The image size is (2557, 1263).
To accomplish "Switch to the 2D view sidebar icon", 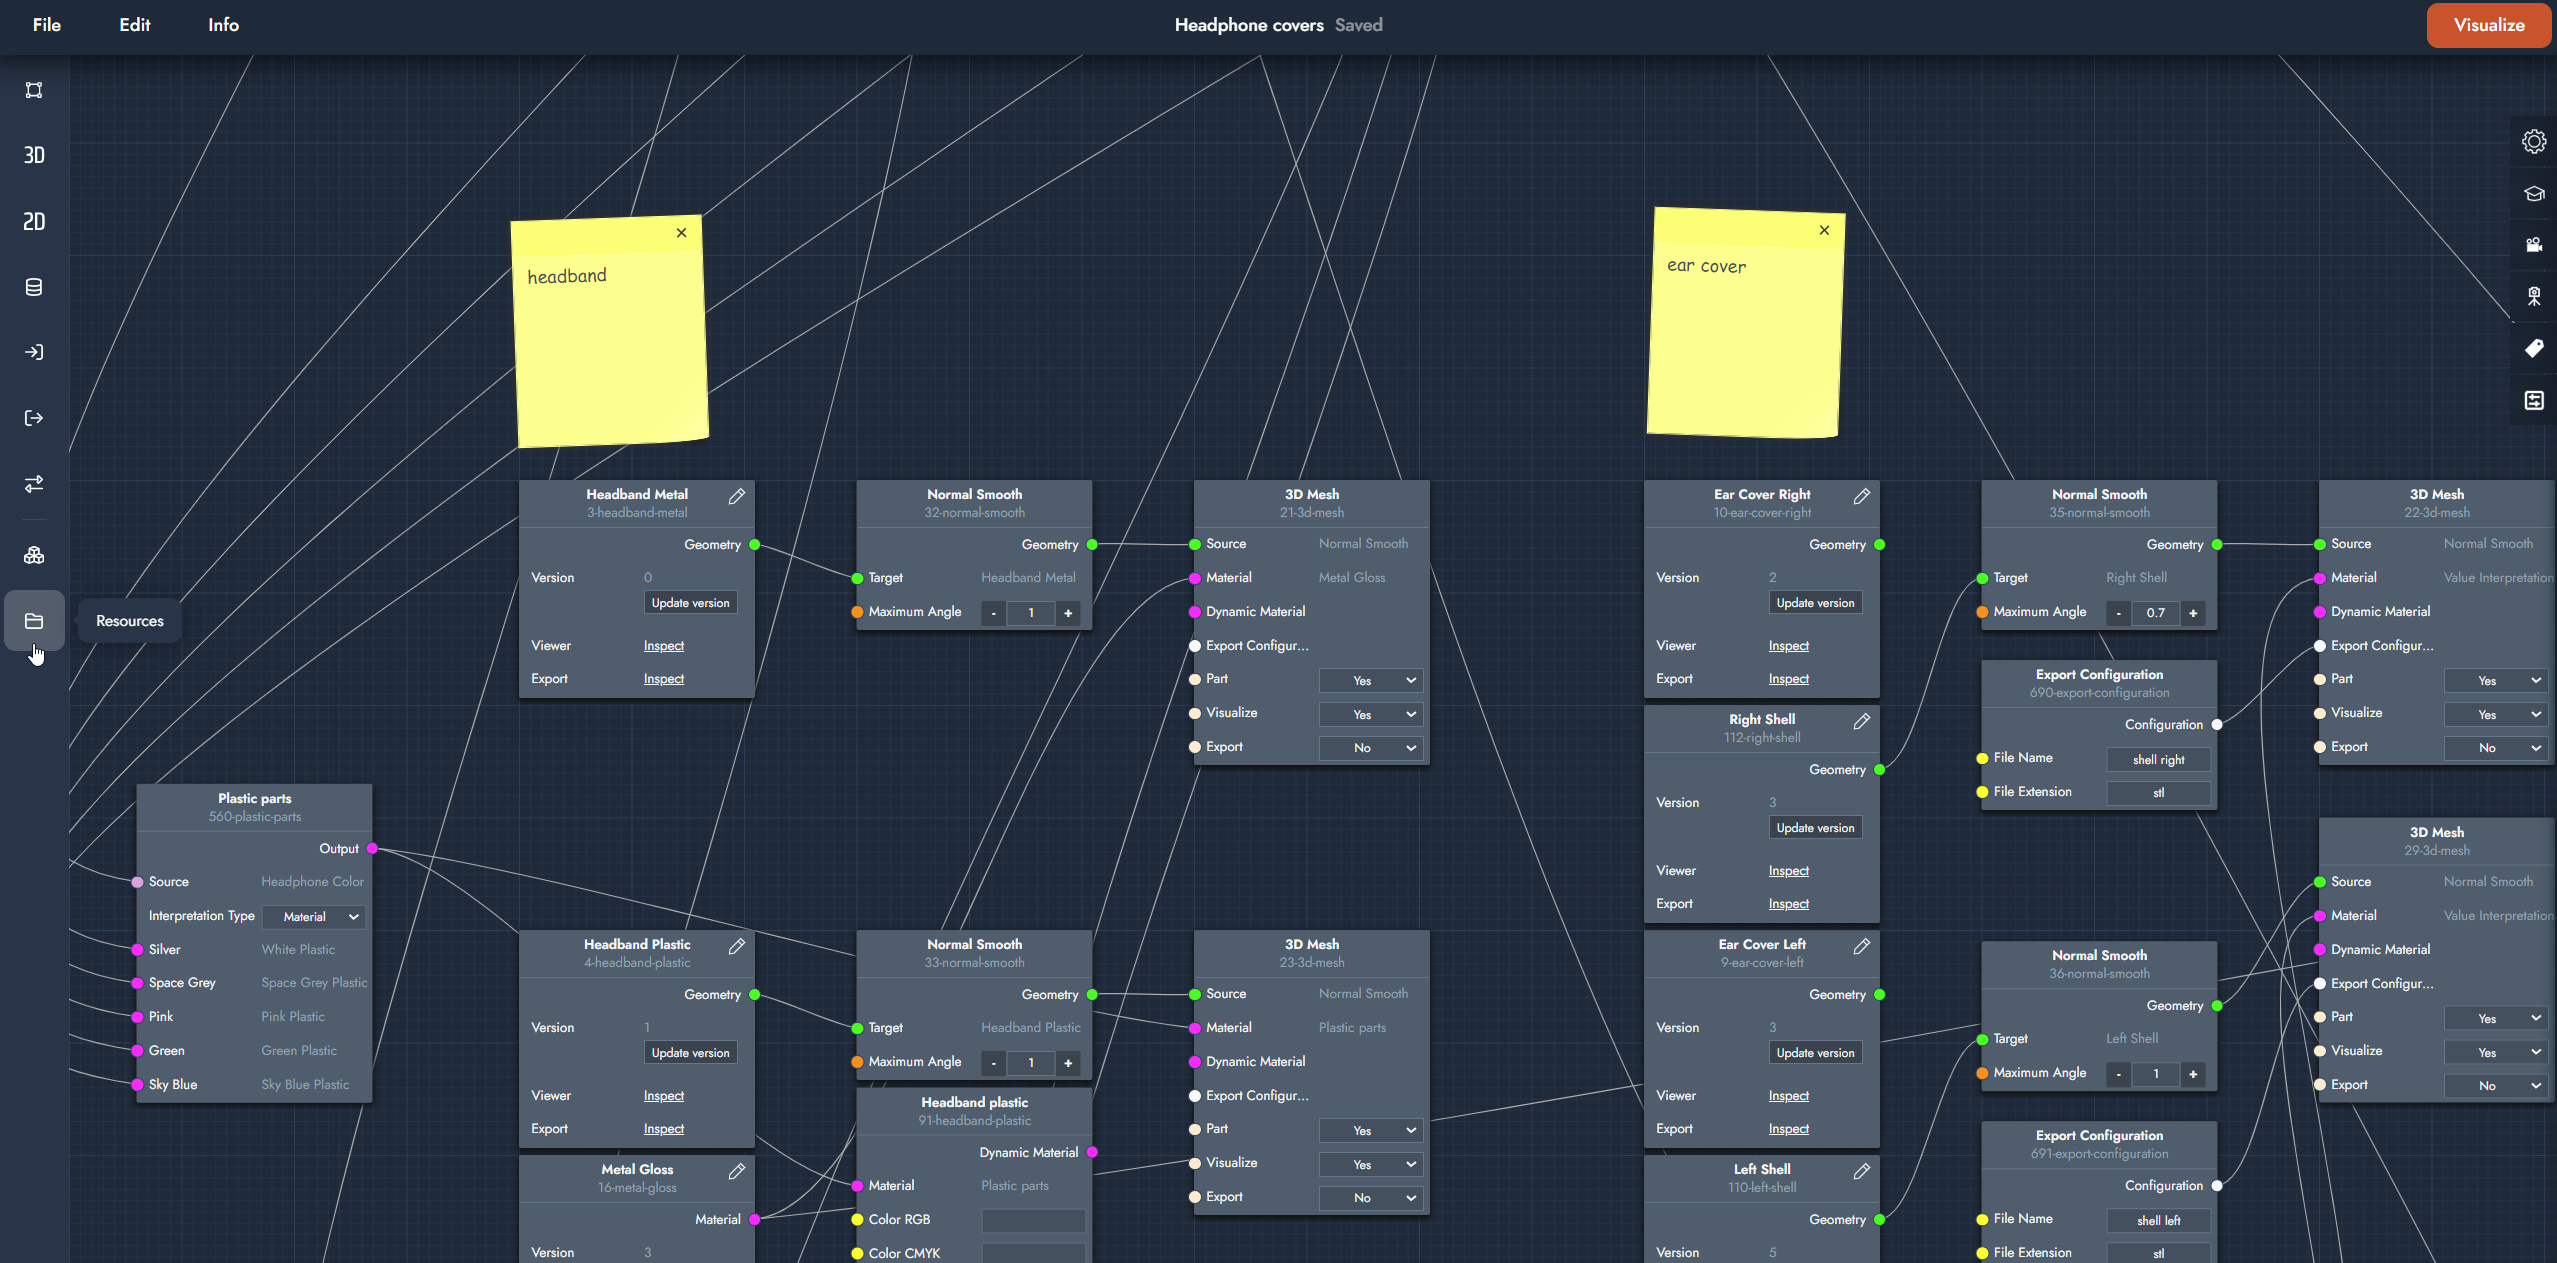I will (34, 221).
